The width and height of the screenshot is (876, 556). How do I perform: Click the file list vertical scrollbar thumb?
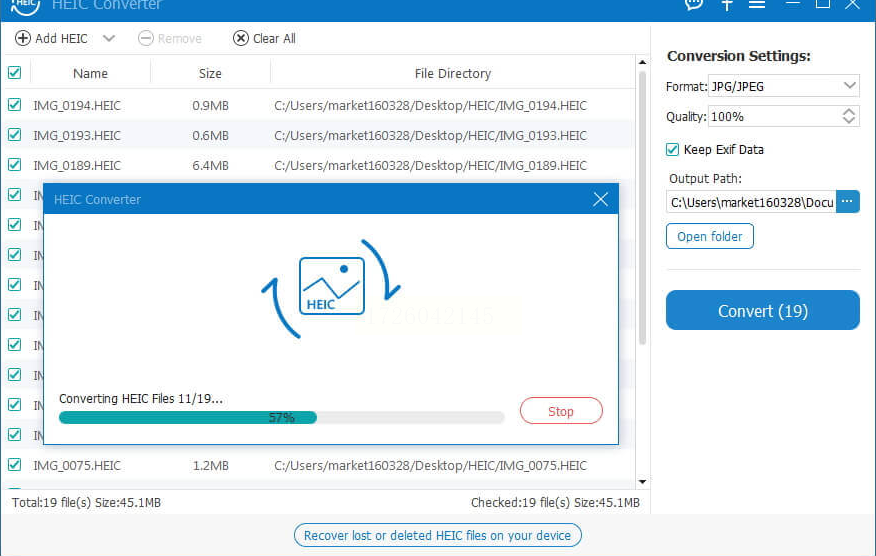click(642, 208)
